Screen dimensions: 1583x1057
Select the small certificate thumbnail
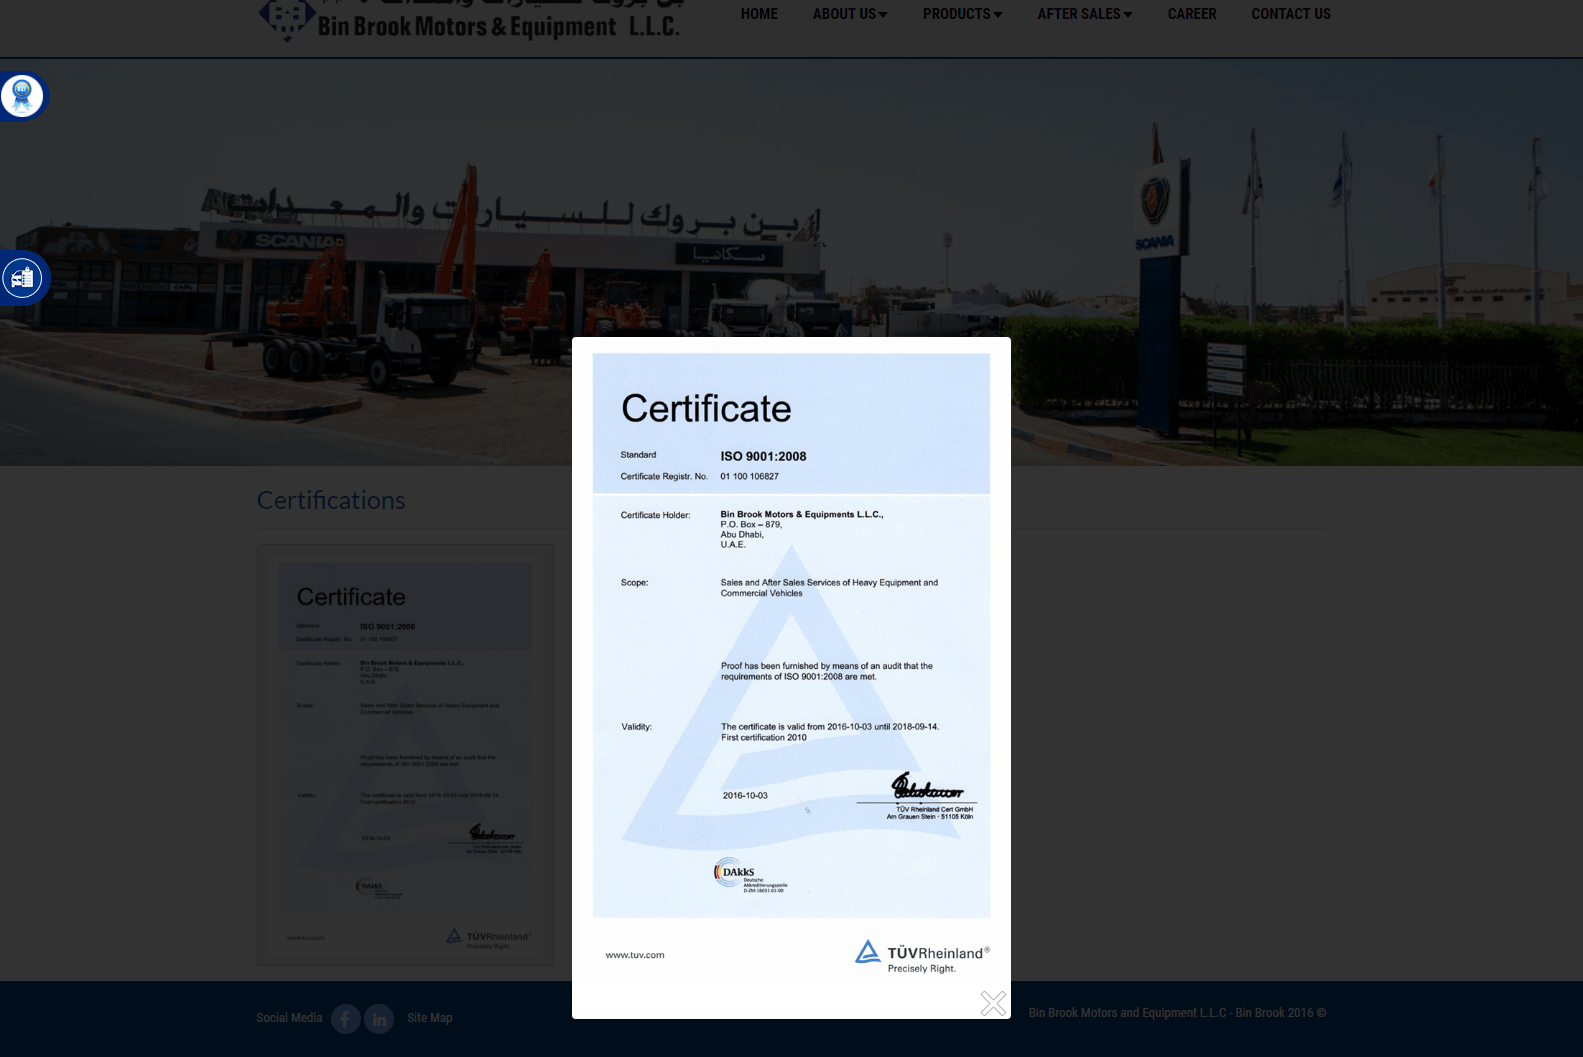[x=405, y=755]
